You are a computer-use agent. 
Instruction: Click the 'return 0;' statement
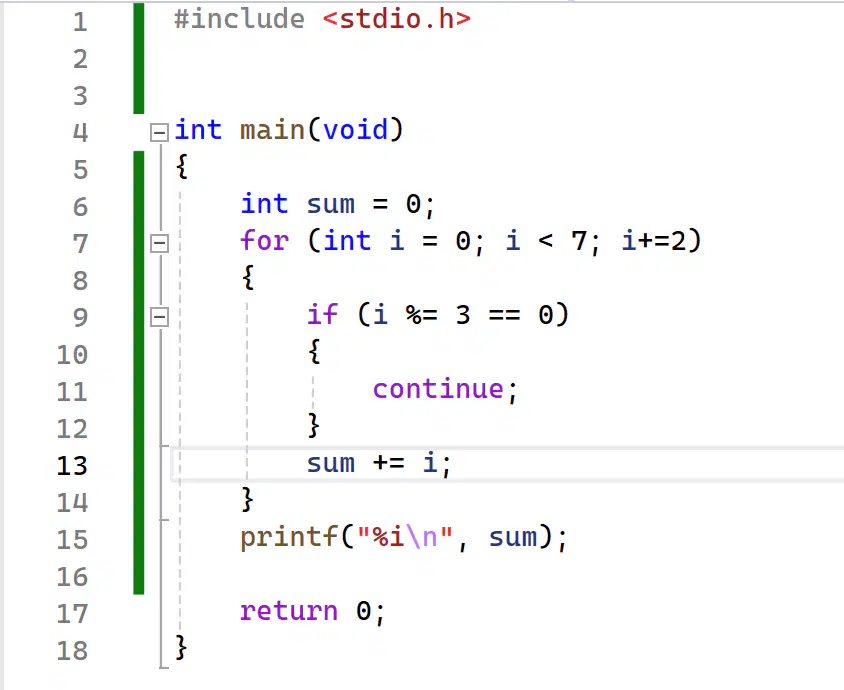[x=313, y=611]
